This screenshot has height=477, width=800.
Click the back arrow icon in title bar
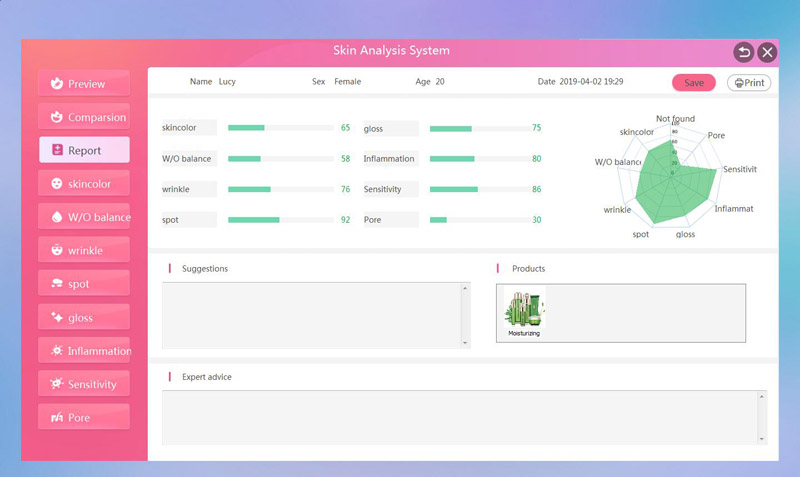pos(743,53)
